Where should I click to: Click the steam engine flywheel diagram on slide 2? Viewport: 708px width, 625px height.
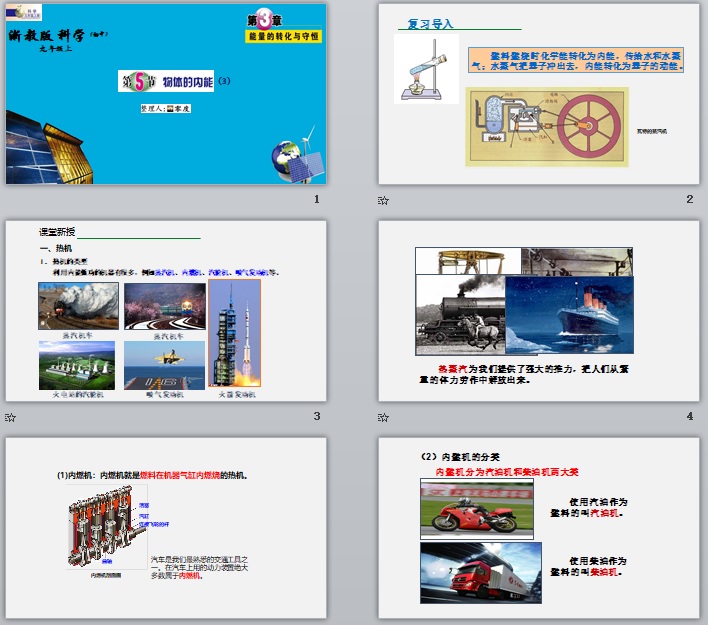546,127
